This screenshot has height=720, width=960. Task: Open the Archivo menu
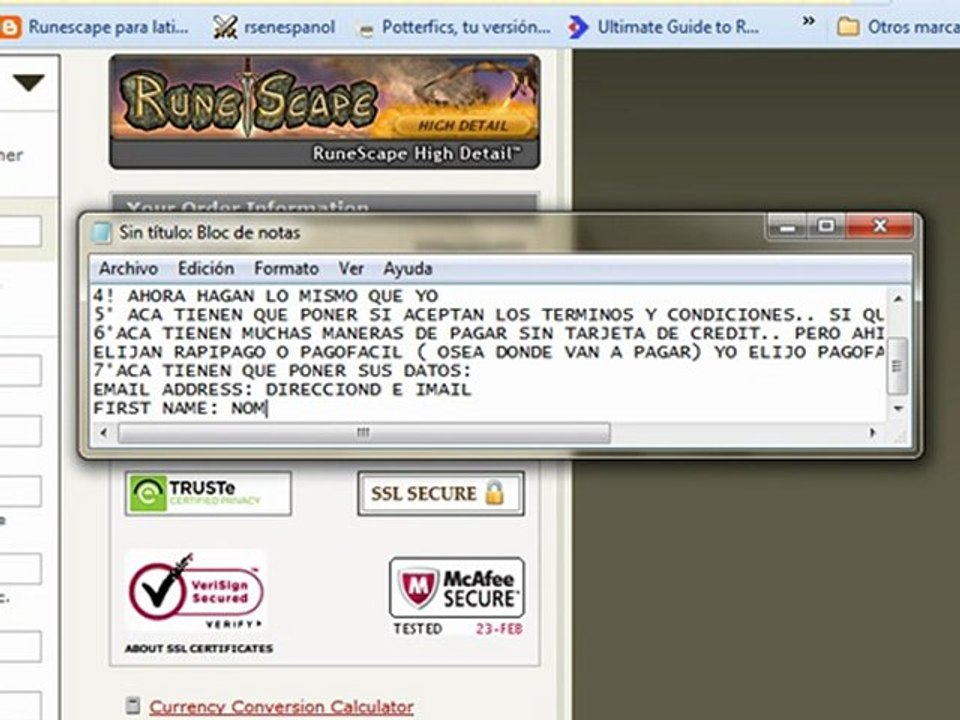(x=129, y=268)
